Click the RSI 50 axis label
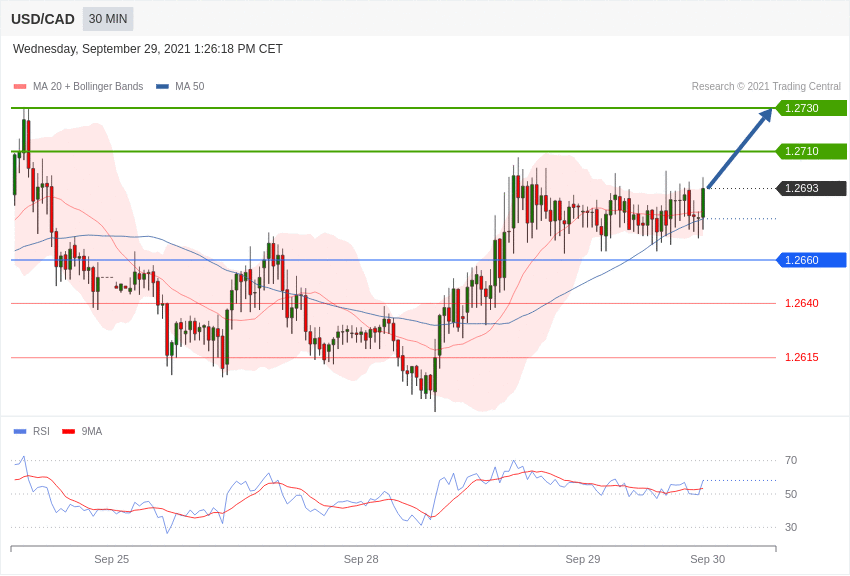The image size is (850, 576). [791, 494]
